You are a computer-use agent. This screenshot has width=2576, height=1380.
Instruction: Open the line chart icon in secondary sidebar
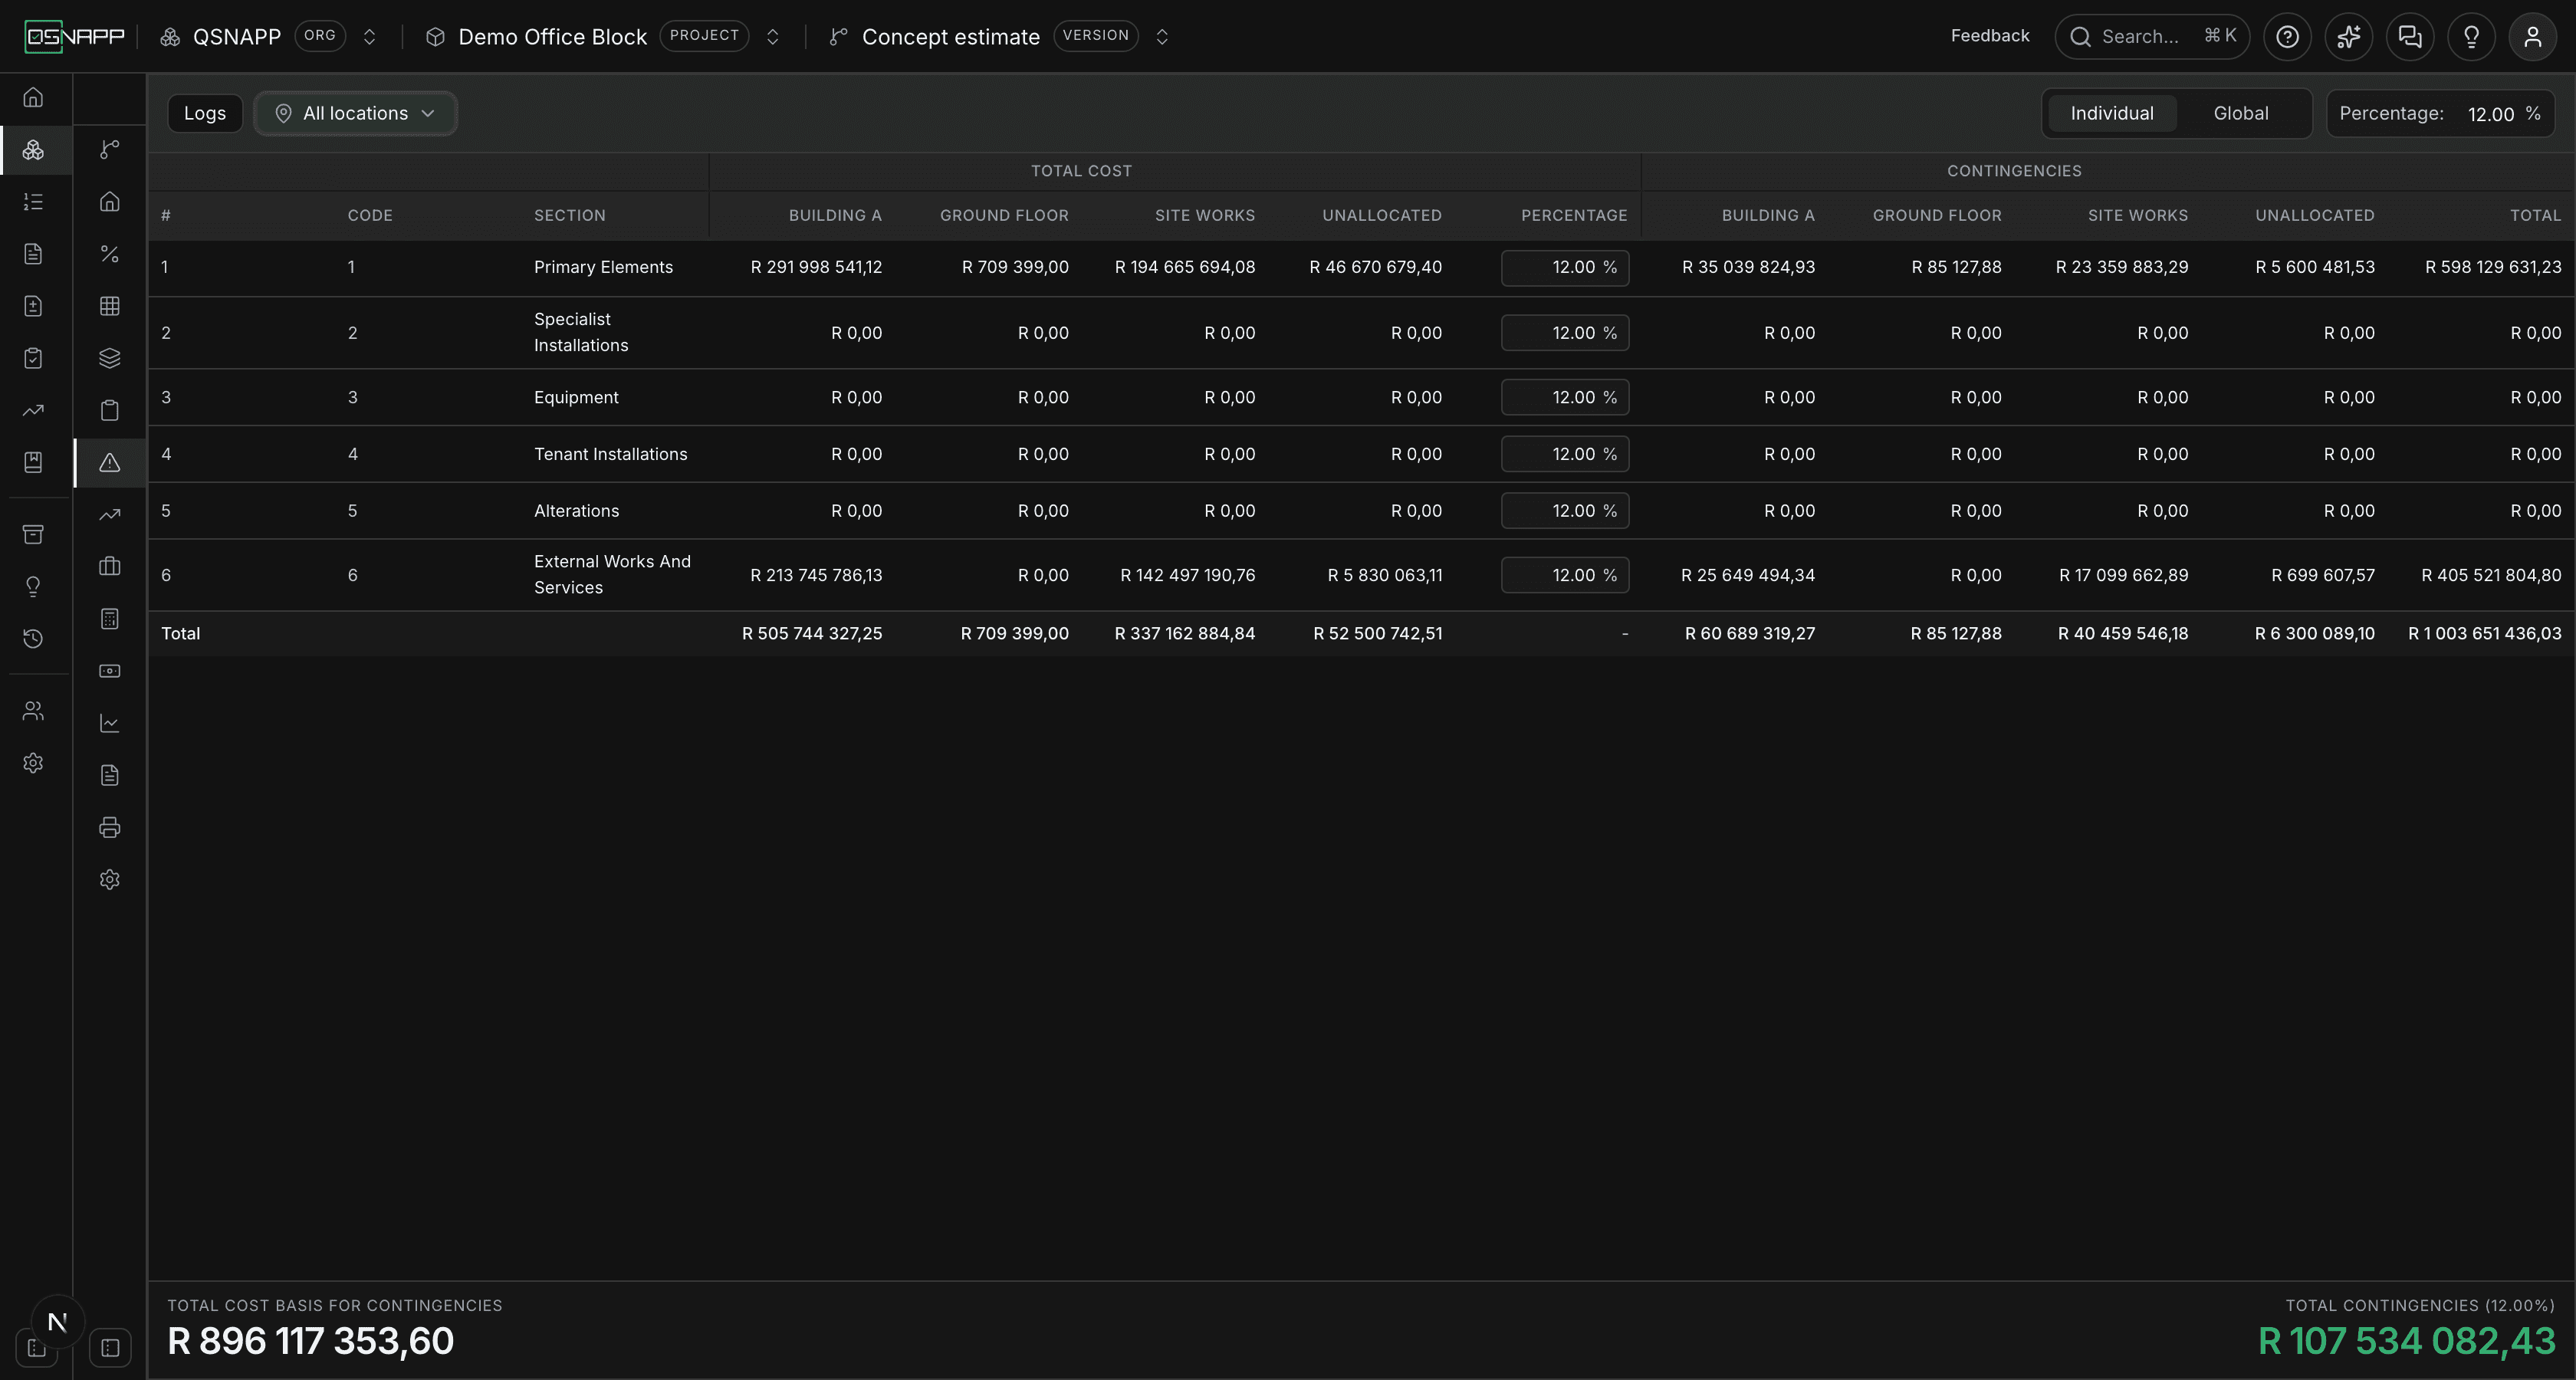point(110,723)
